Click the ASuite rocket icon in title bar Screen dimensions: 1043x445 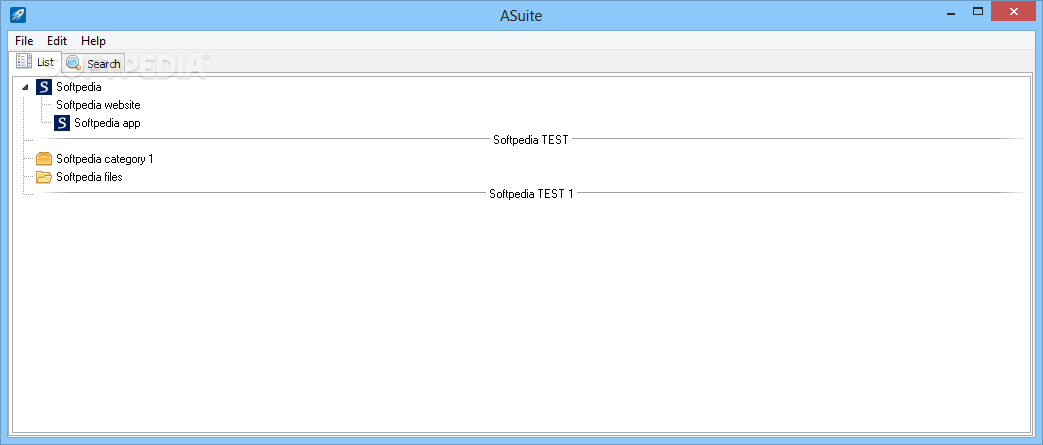point(18,14)
